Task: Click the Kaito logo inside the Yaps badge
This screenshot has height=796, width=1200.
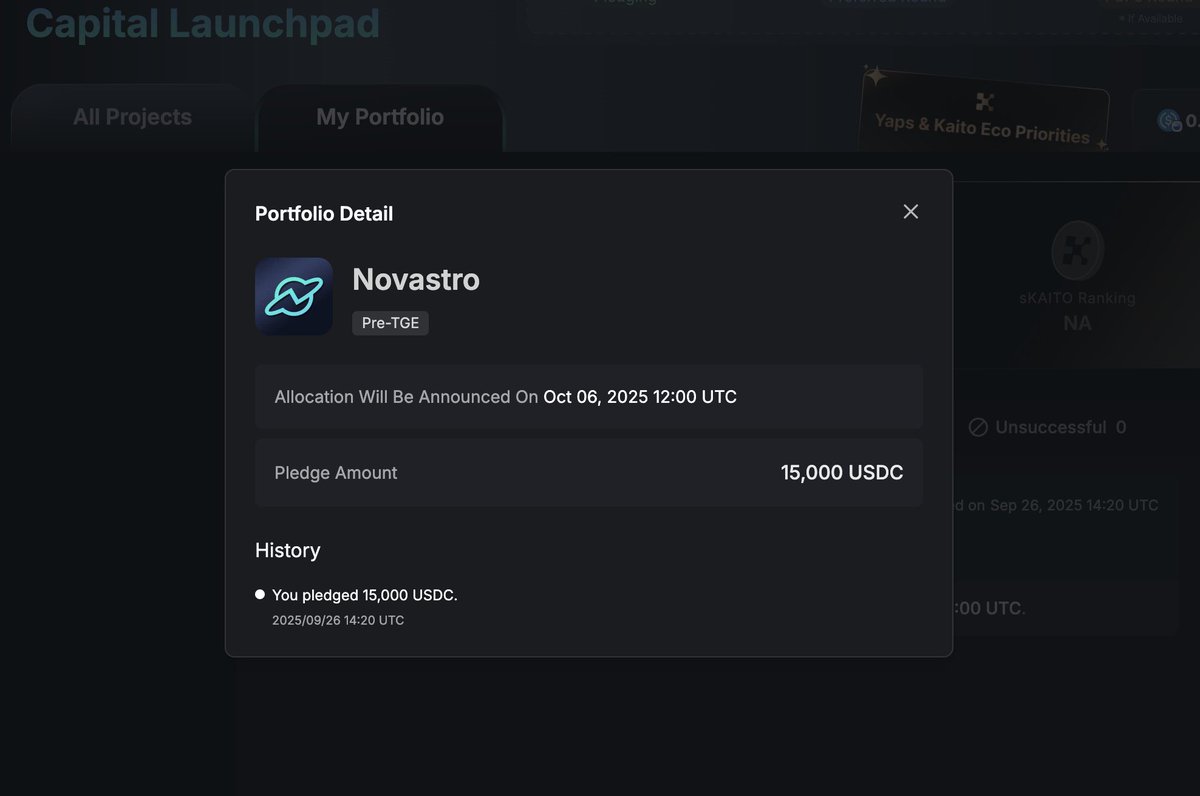Action: 985,101
